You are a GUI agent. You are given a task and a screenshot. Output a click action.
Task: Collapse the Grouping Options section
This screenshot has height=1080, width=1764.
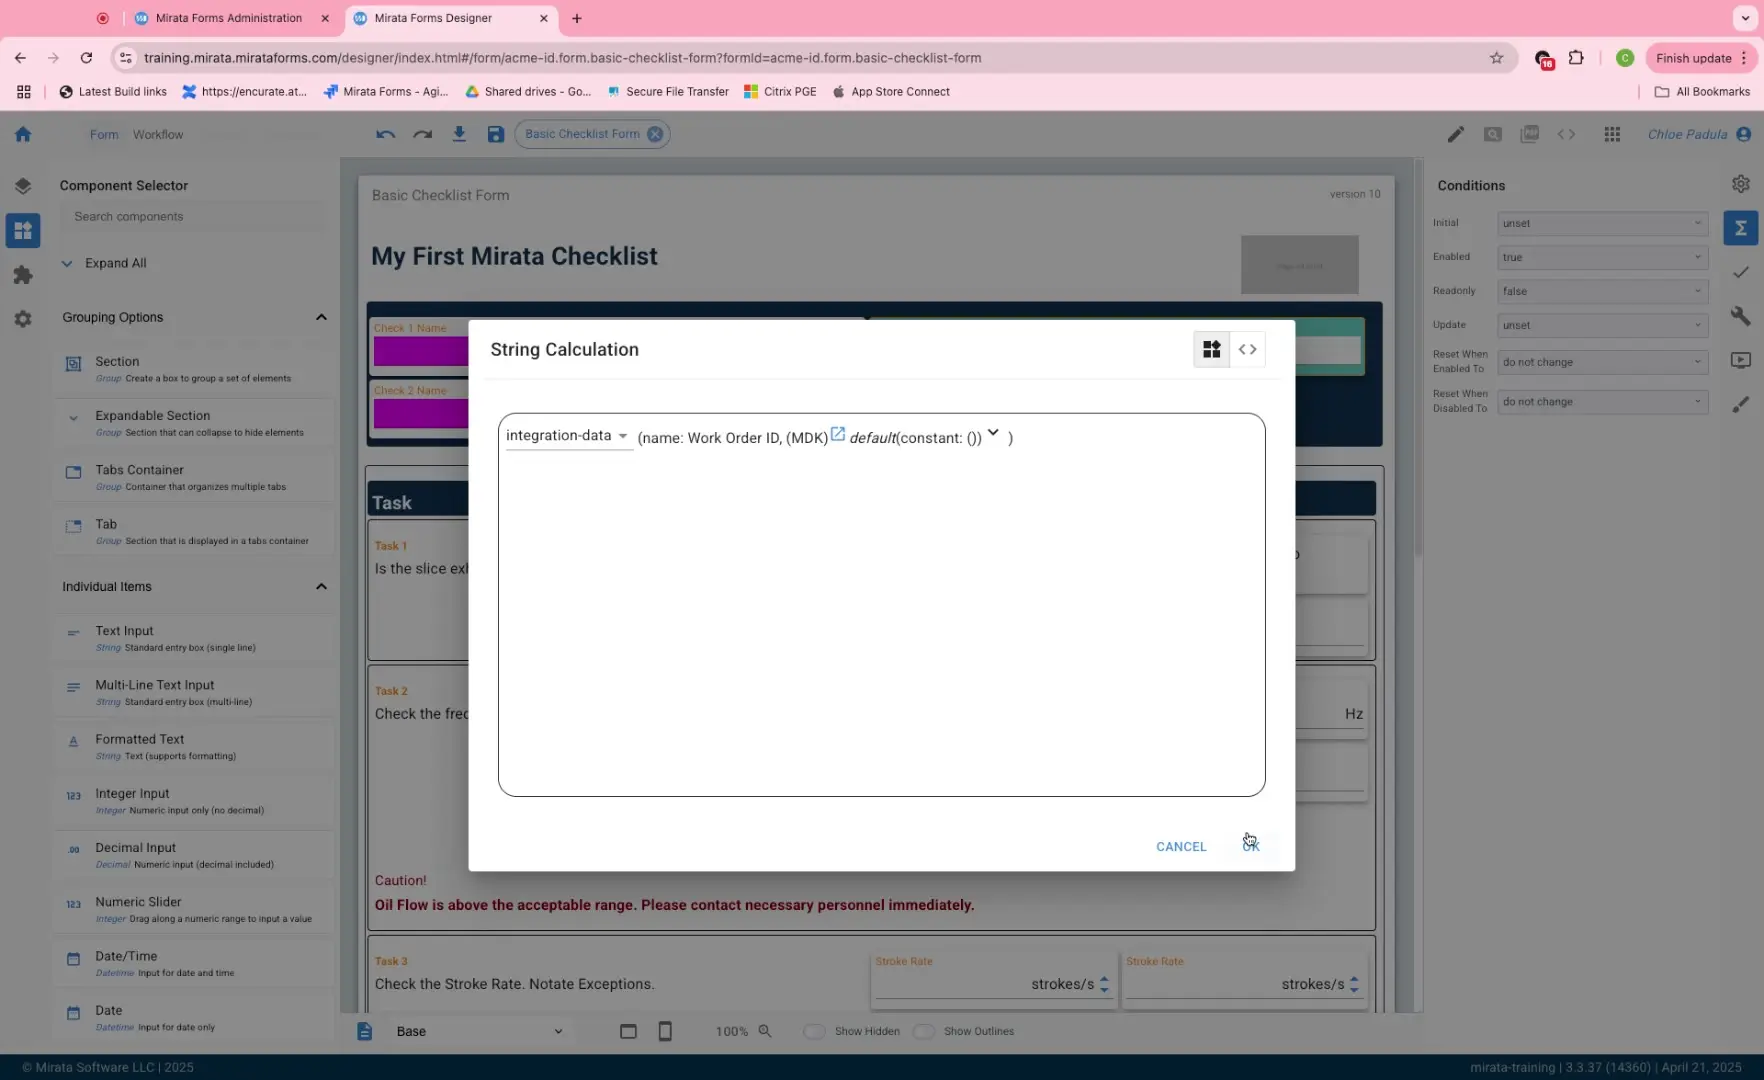pyautogui.click(x=321, y=317)
